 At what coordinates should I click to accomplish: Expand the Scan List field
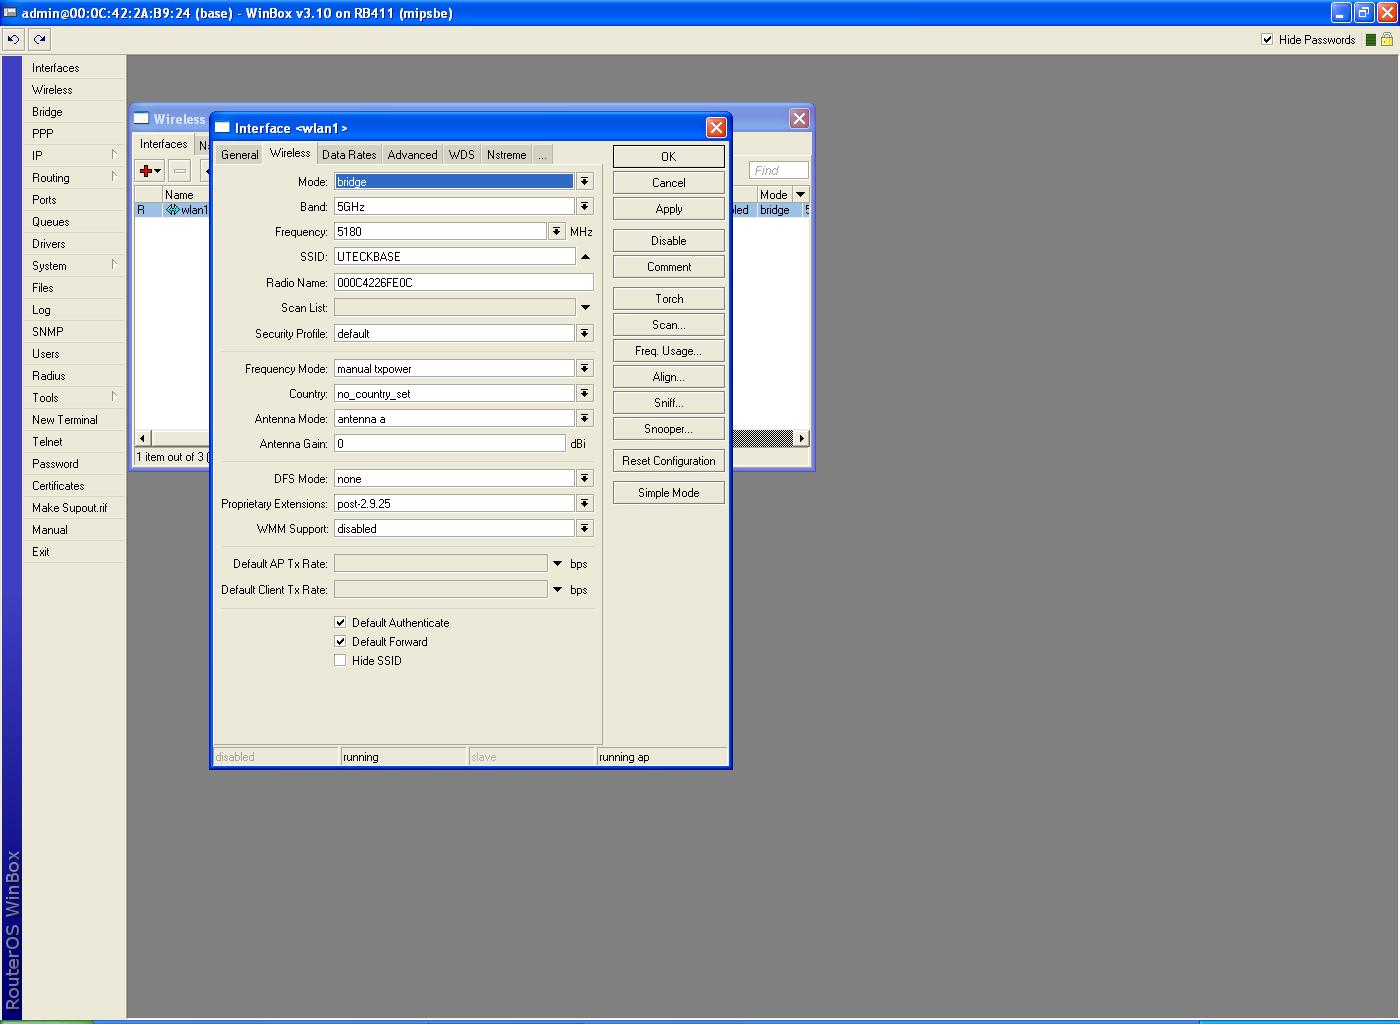tap(585, 308)
